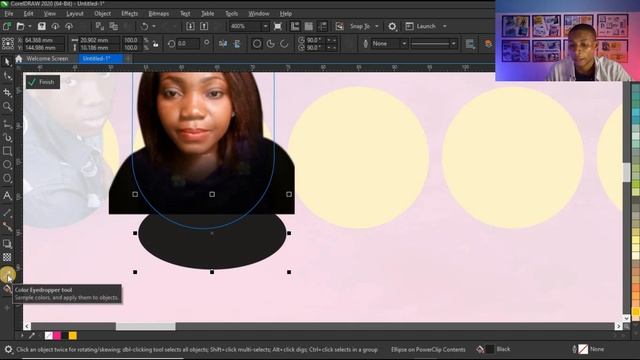Viewport: 640px width, 360px height.
Task: Select the Interactive Fill tool
Action: [x=7, y=289]
